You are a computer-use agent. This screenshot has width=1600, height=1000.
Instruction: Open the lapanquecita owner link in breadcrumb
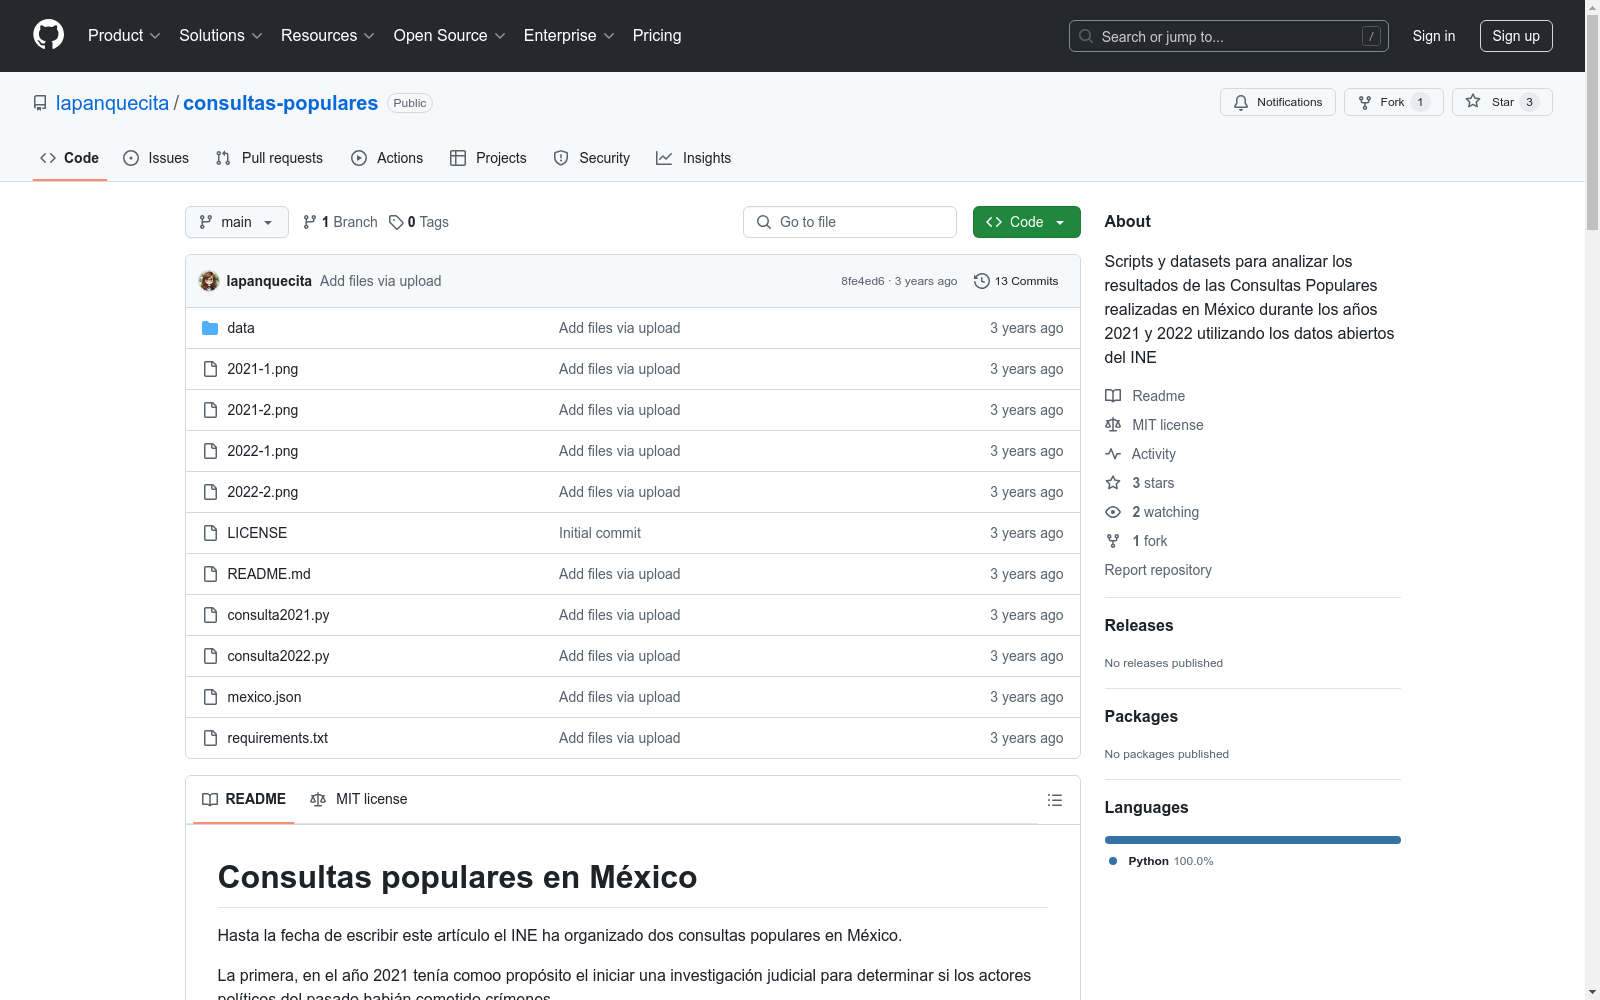[x=112, y=103]
